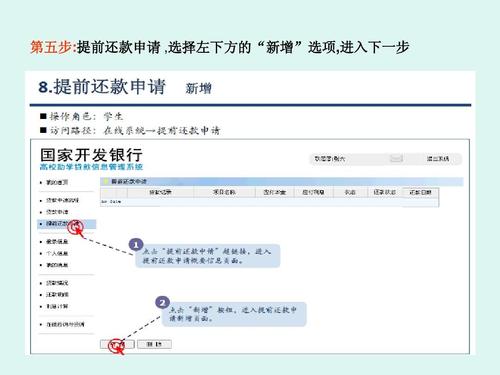Click the 应付本金 column header
The image size is (500, 375).
click(x=275, y=192)
